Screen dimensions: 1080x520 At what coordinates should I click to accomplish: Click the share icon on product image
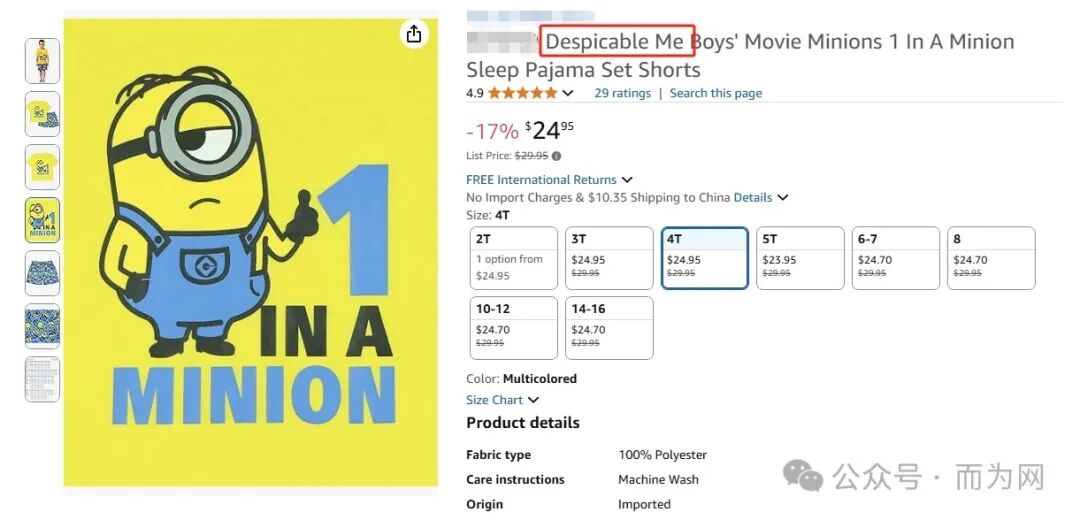pos(414,34)
